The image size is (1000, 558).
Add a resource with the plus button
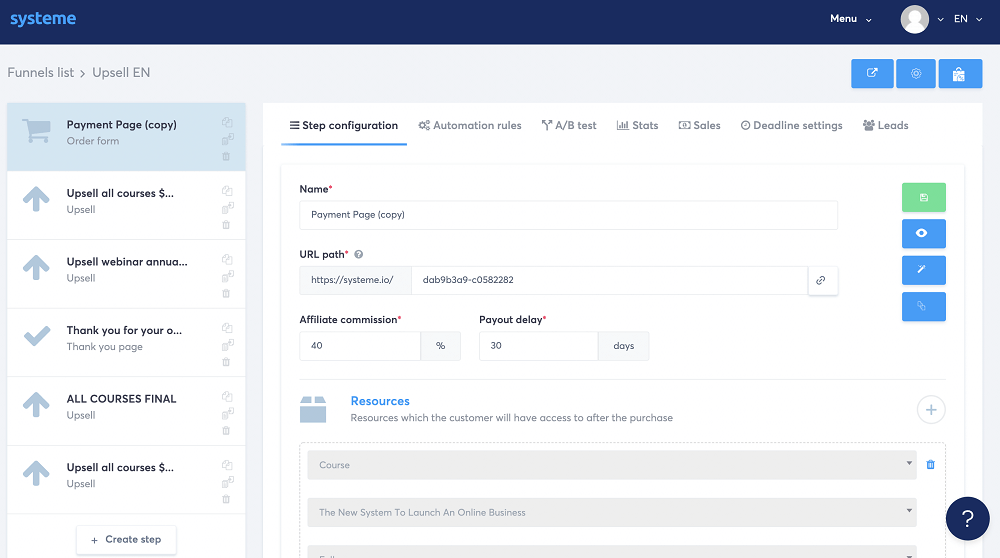click(x=930, y=409)
